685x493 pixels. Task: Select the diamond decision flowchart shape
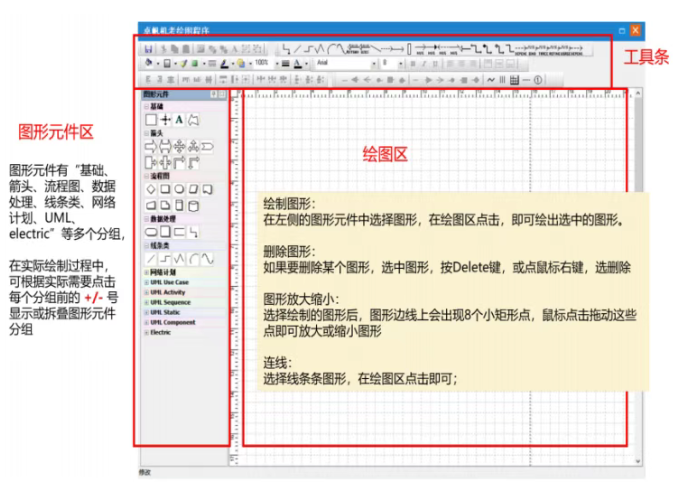click(x=151, y=188)
